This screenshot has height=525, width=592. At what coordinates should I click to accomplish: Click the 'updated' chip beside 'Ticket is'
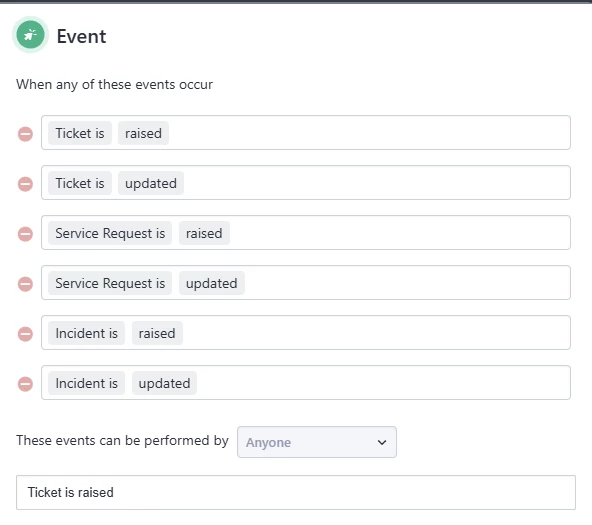151,183
